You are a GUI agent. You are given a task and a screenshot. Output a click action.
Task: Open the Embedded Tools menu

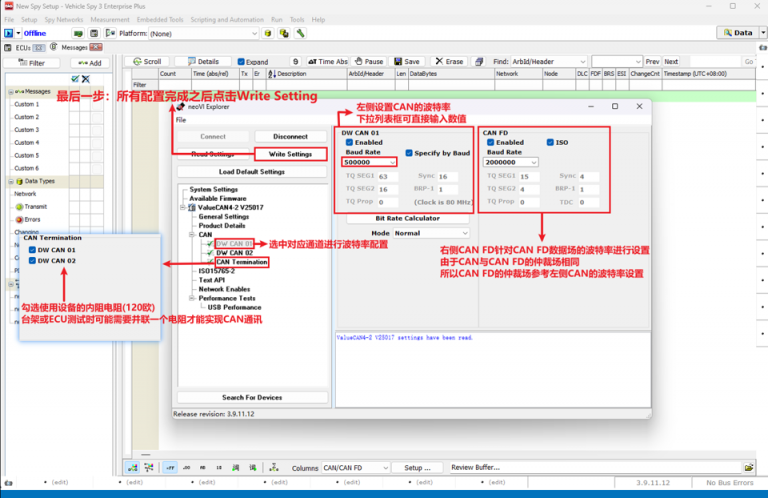tap(162, 19)
